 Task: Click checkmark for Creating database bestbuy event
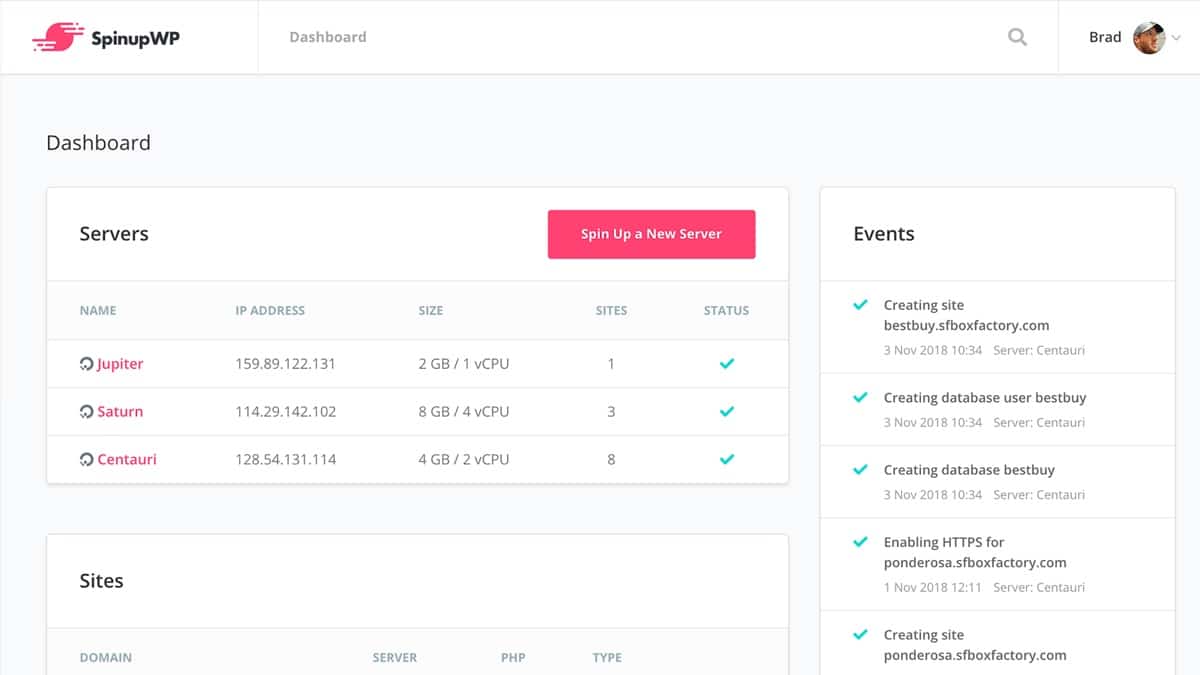tap(860, 469)
